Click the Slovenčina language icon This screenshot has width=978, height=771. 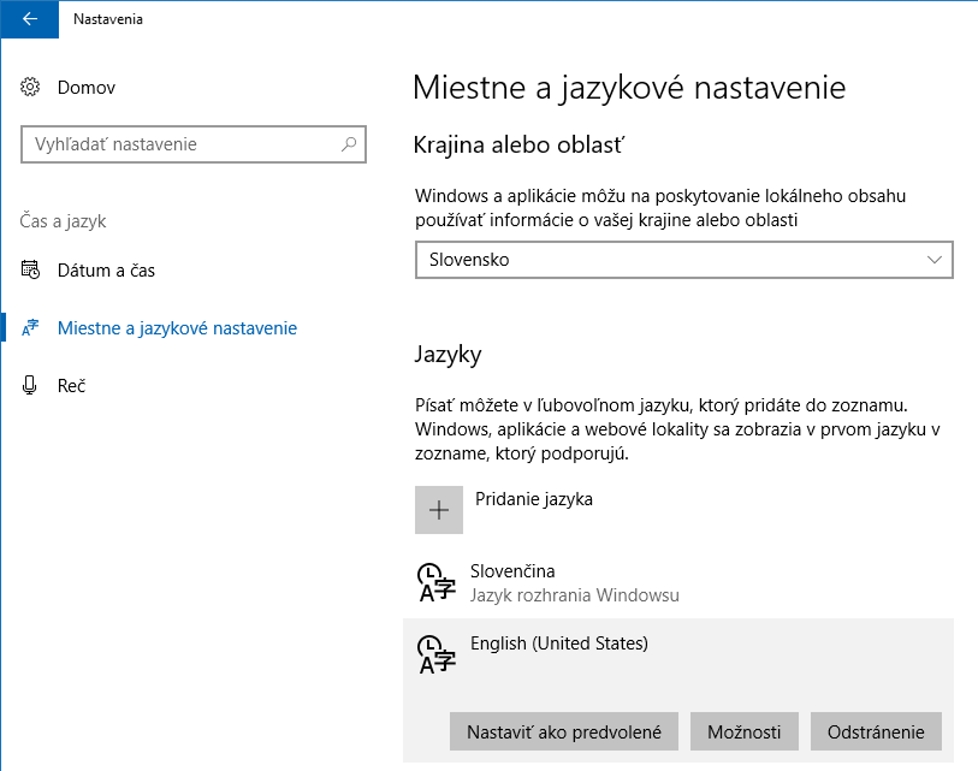point(436,583)
